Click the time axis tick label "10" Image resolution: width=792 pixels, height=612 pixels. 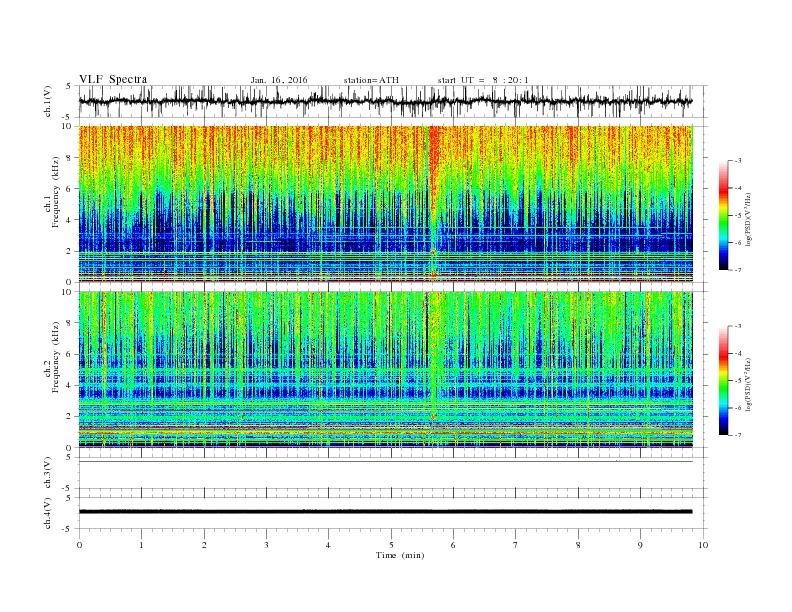(x=703, y=545)
